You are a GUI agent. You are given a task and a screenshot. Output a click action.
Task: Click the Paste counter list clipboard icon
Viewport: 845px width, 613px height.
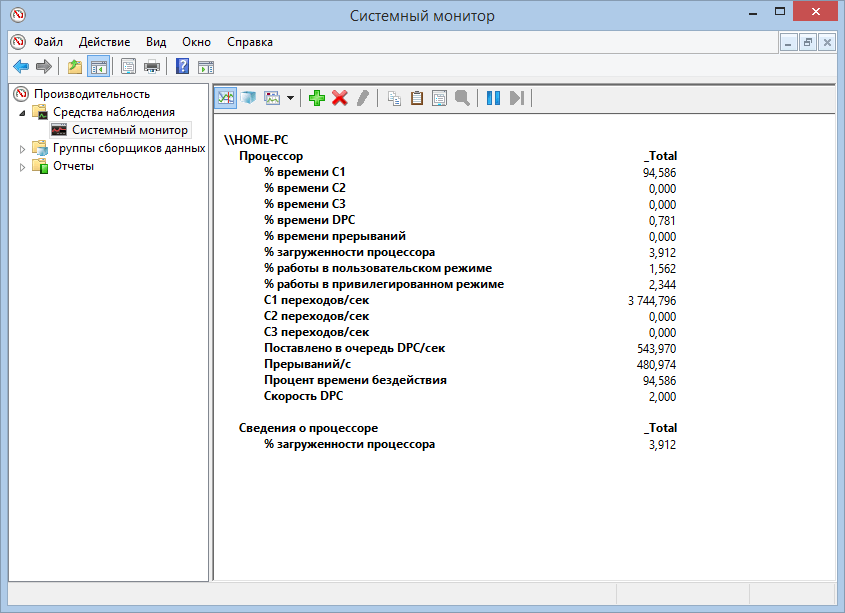(417, 98)
